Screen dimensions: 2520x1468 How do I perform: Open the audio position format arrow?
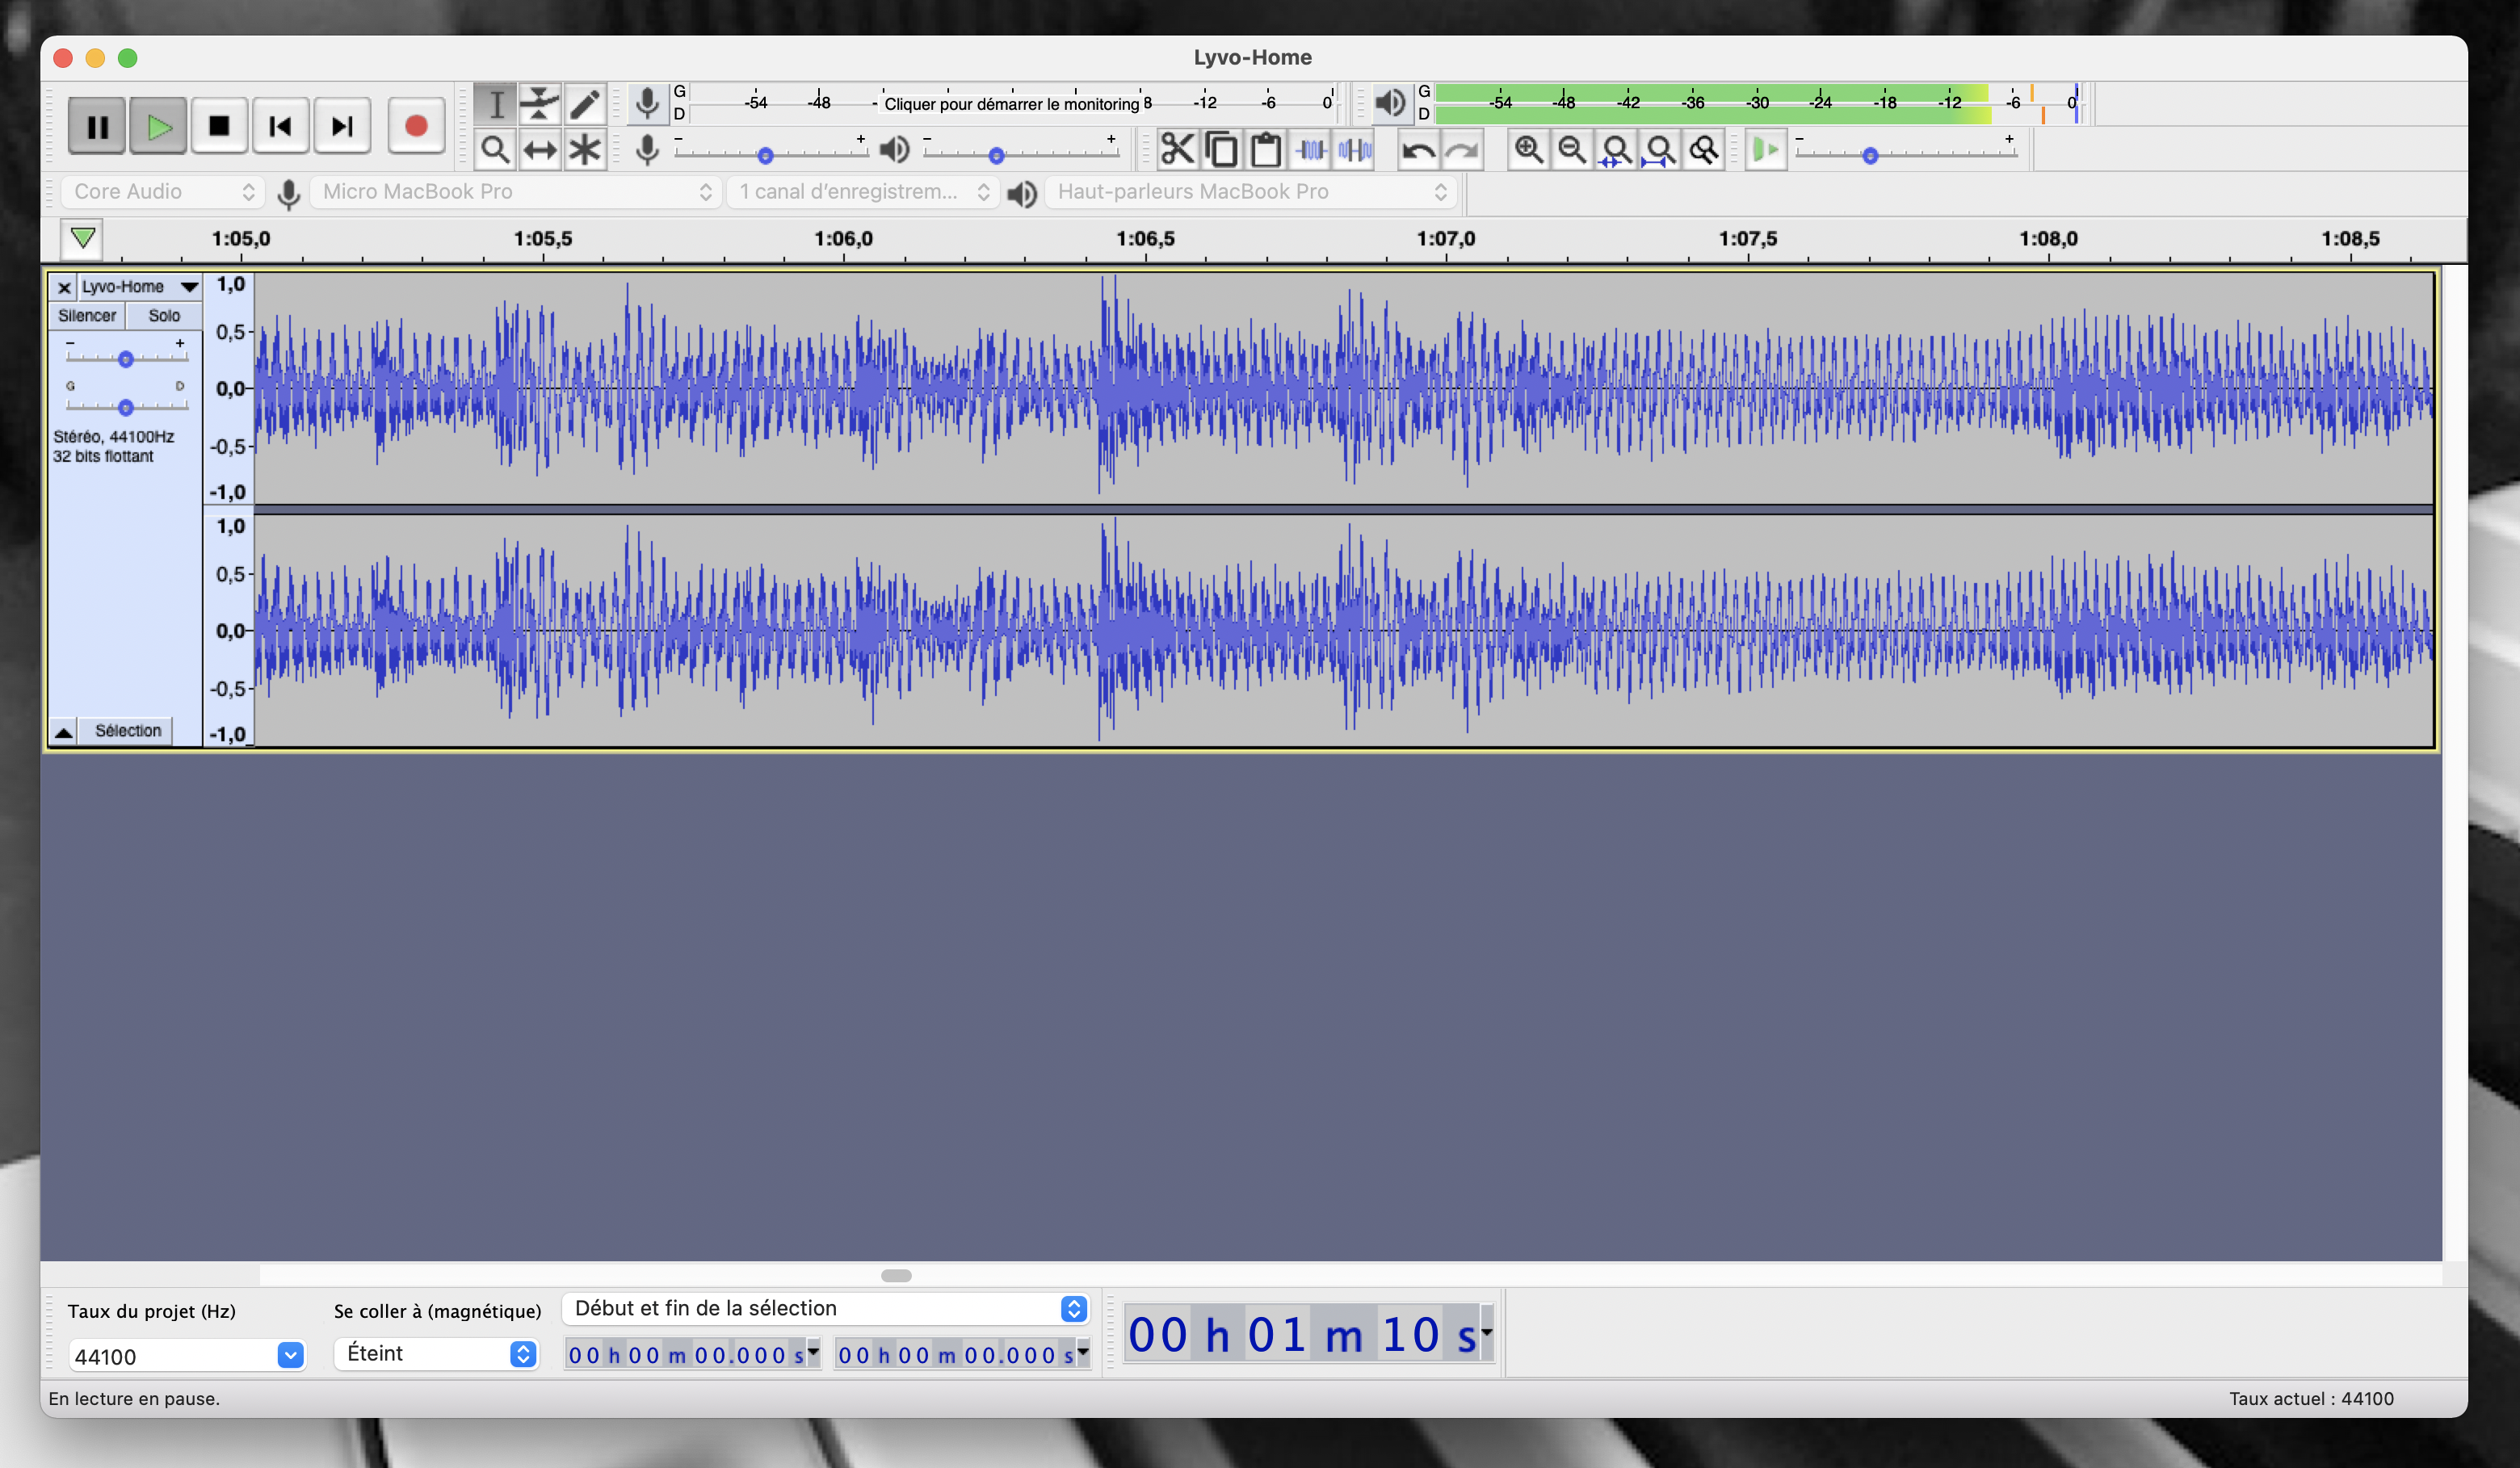1487,1332
